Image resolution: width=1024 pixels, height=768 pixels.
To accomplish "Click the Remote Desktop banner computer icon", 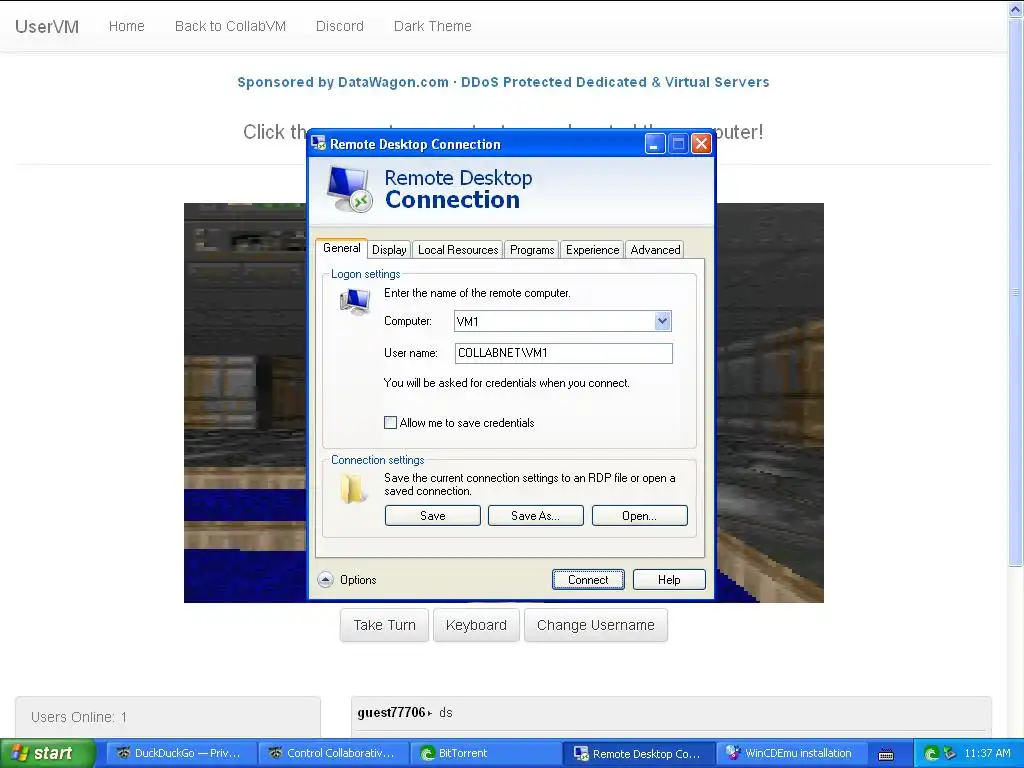I will [x=350, y=189].
